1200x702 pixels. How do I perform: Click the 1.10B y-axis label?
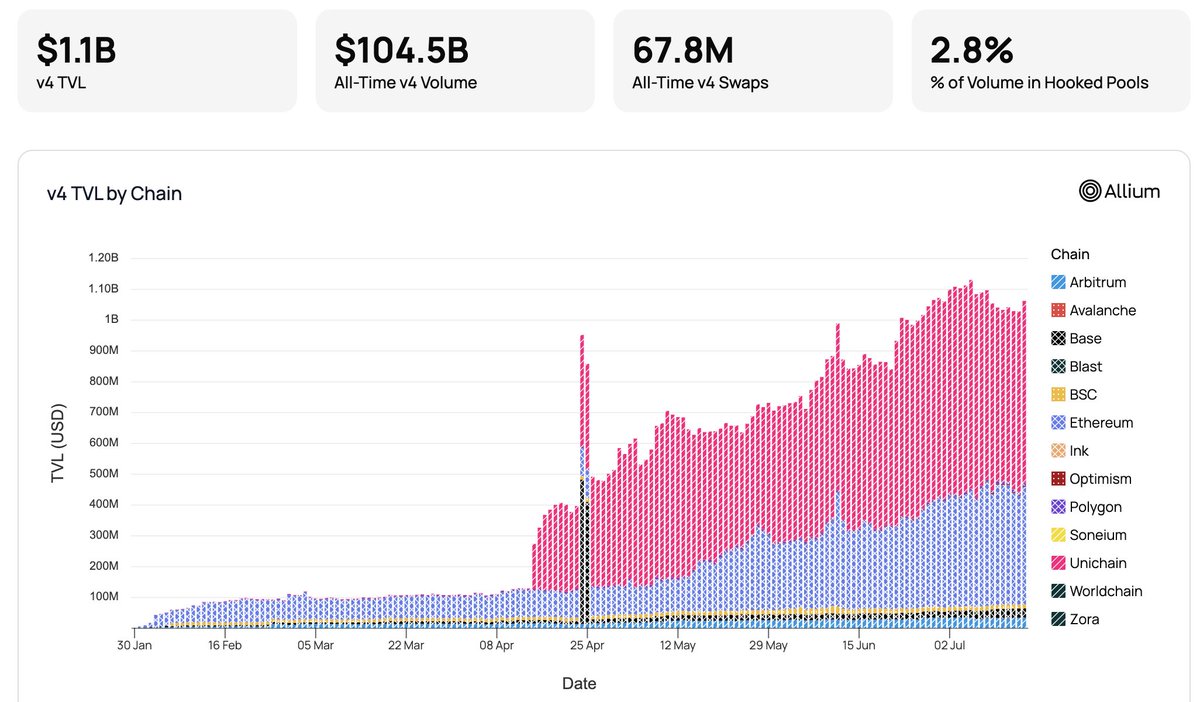102,289
